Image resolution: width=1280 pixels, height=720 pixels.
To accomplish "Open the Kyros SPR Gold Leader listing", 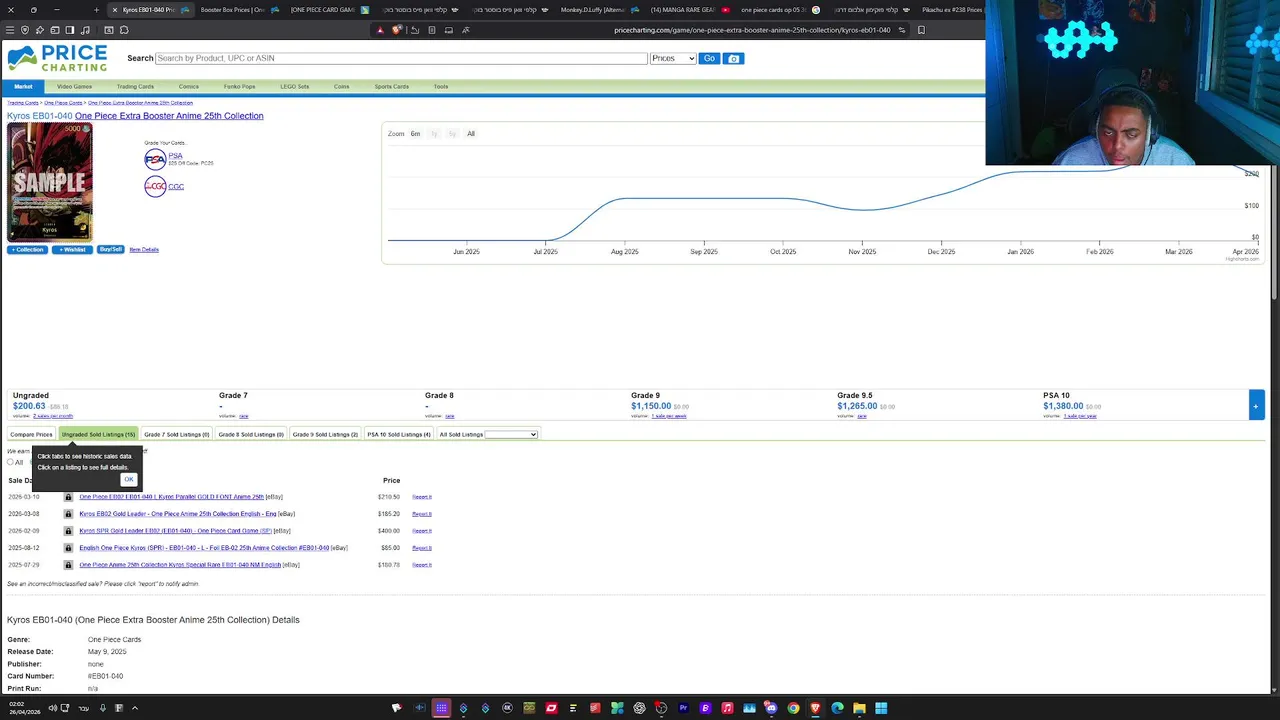I will tap(176, 531).
